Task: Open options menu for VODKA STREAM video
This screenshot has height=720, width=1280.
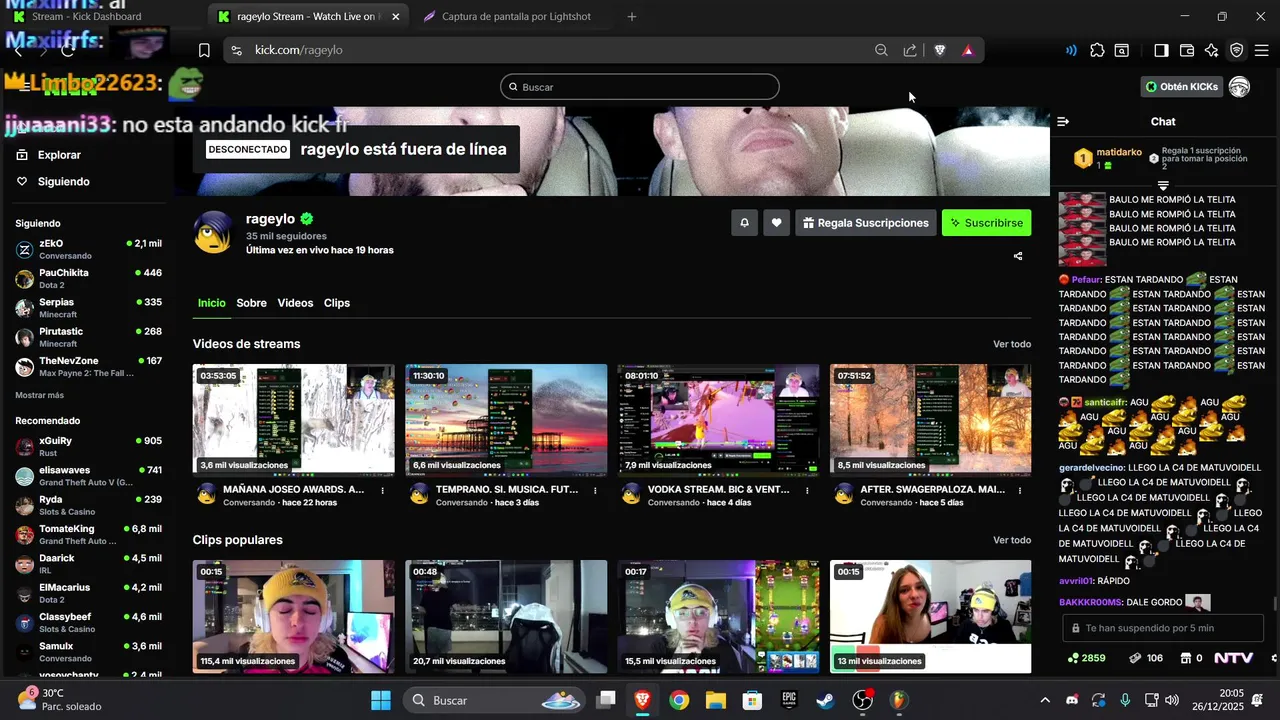Action: point(808,491)
